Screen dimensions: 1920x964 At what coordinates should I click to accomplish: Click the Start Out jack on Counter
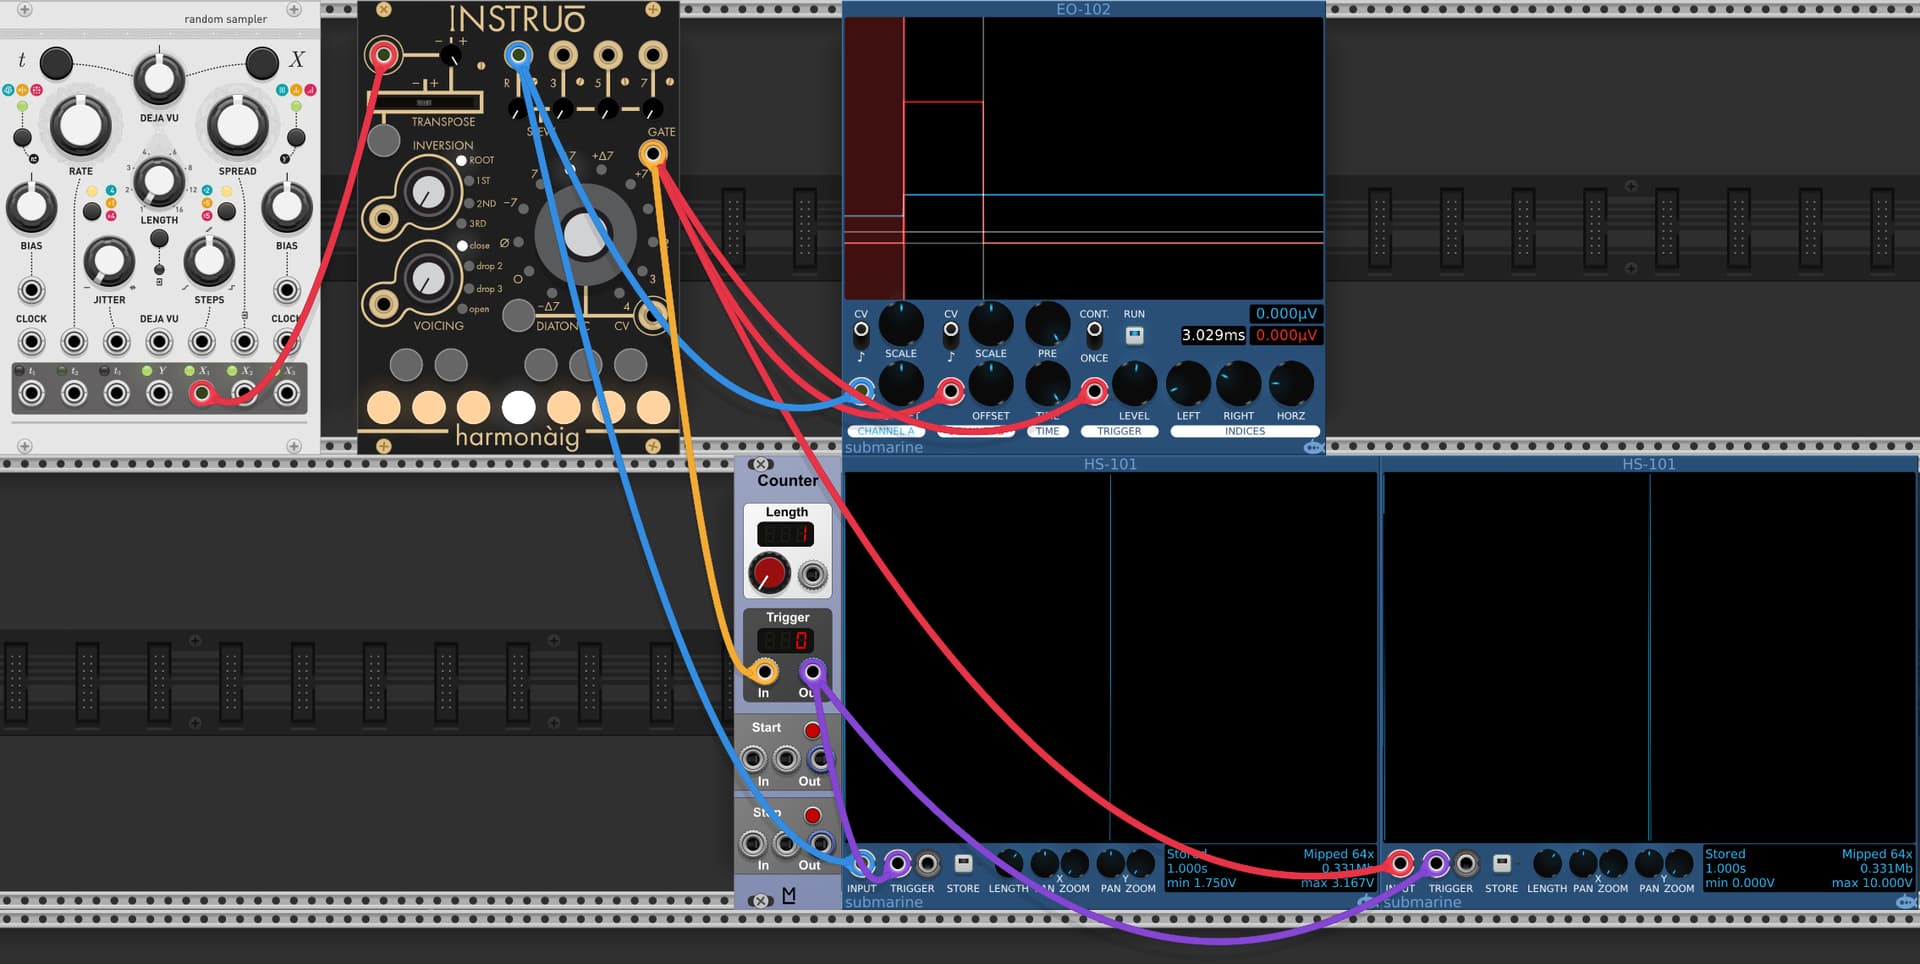tap(820, 759)
